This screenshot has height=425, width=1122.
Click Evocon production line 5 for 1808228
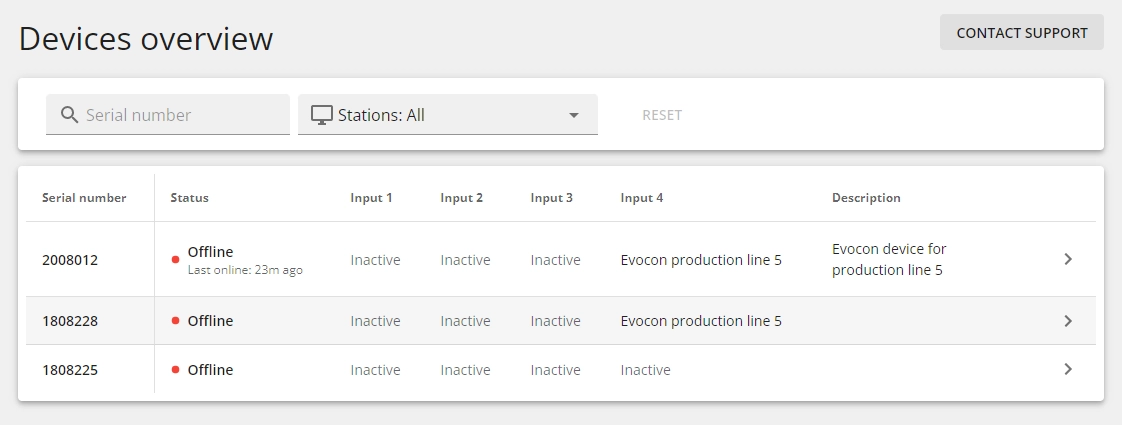pos(701,321)
